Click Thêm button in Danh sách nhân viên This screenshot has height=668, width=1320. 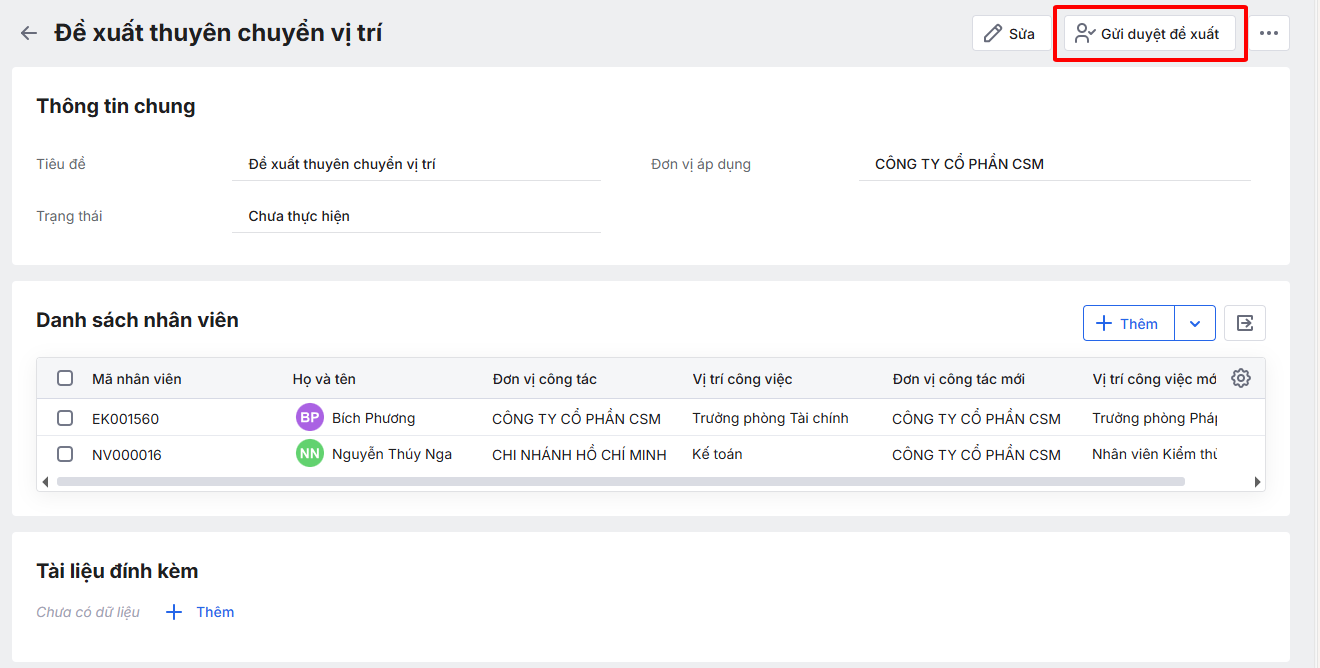1128,323
